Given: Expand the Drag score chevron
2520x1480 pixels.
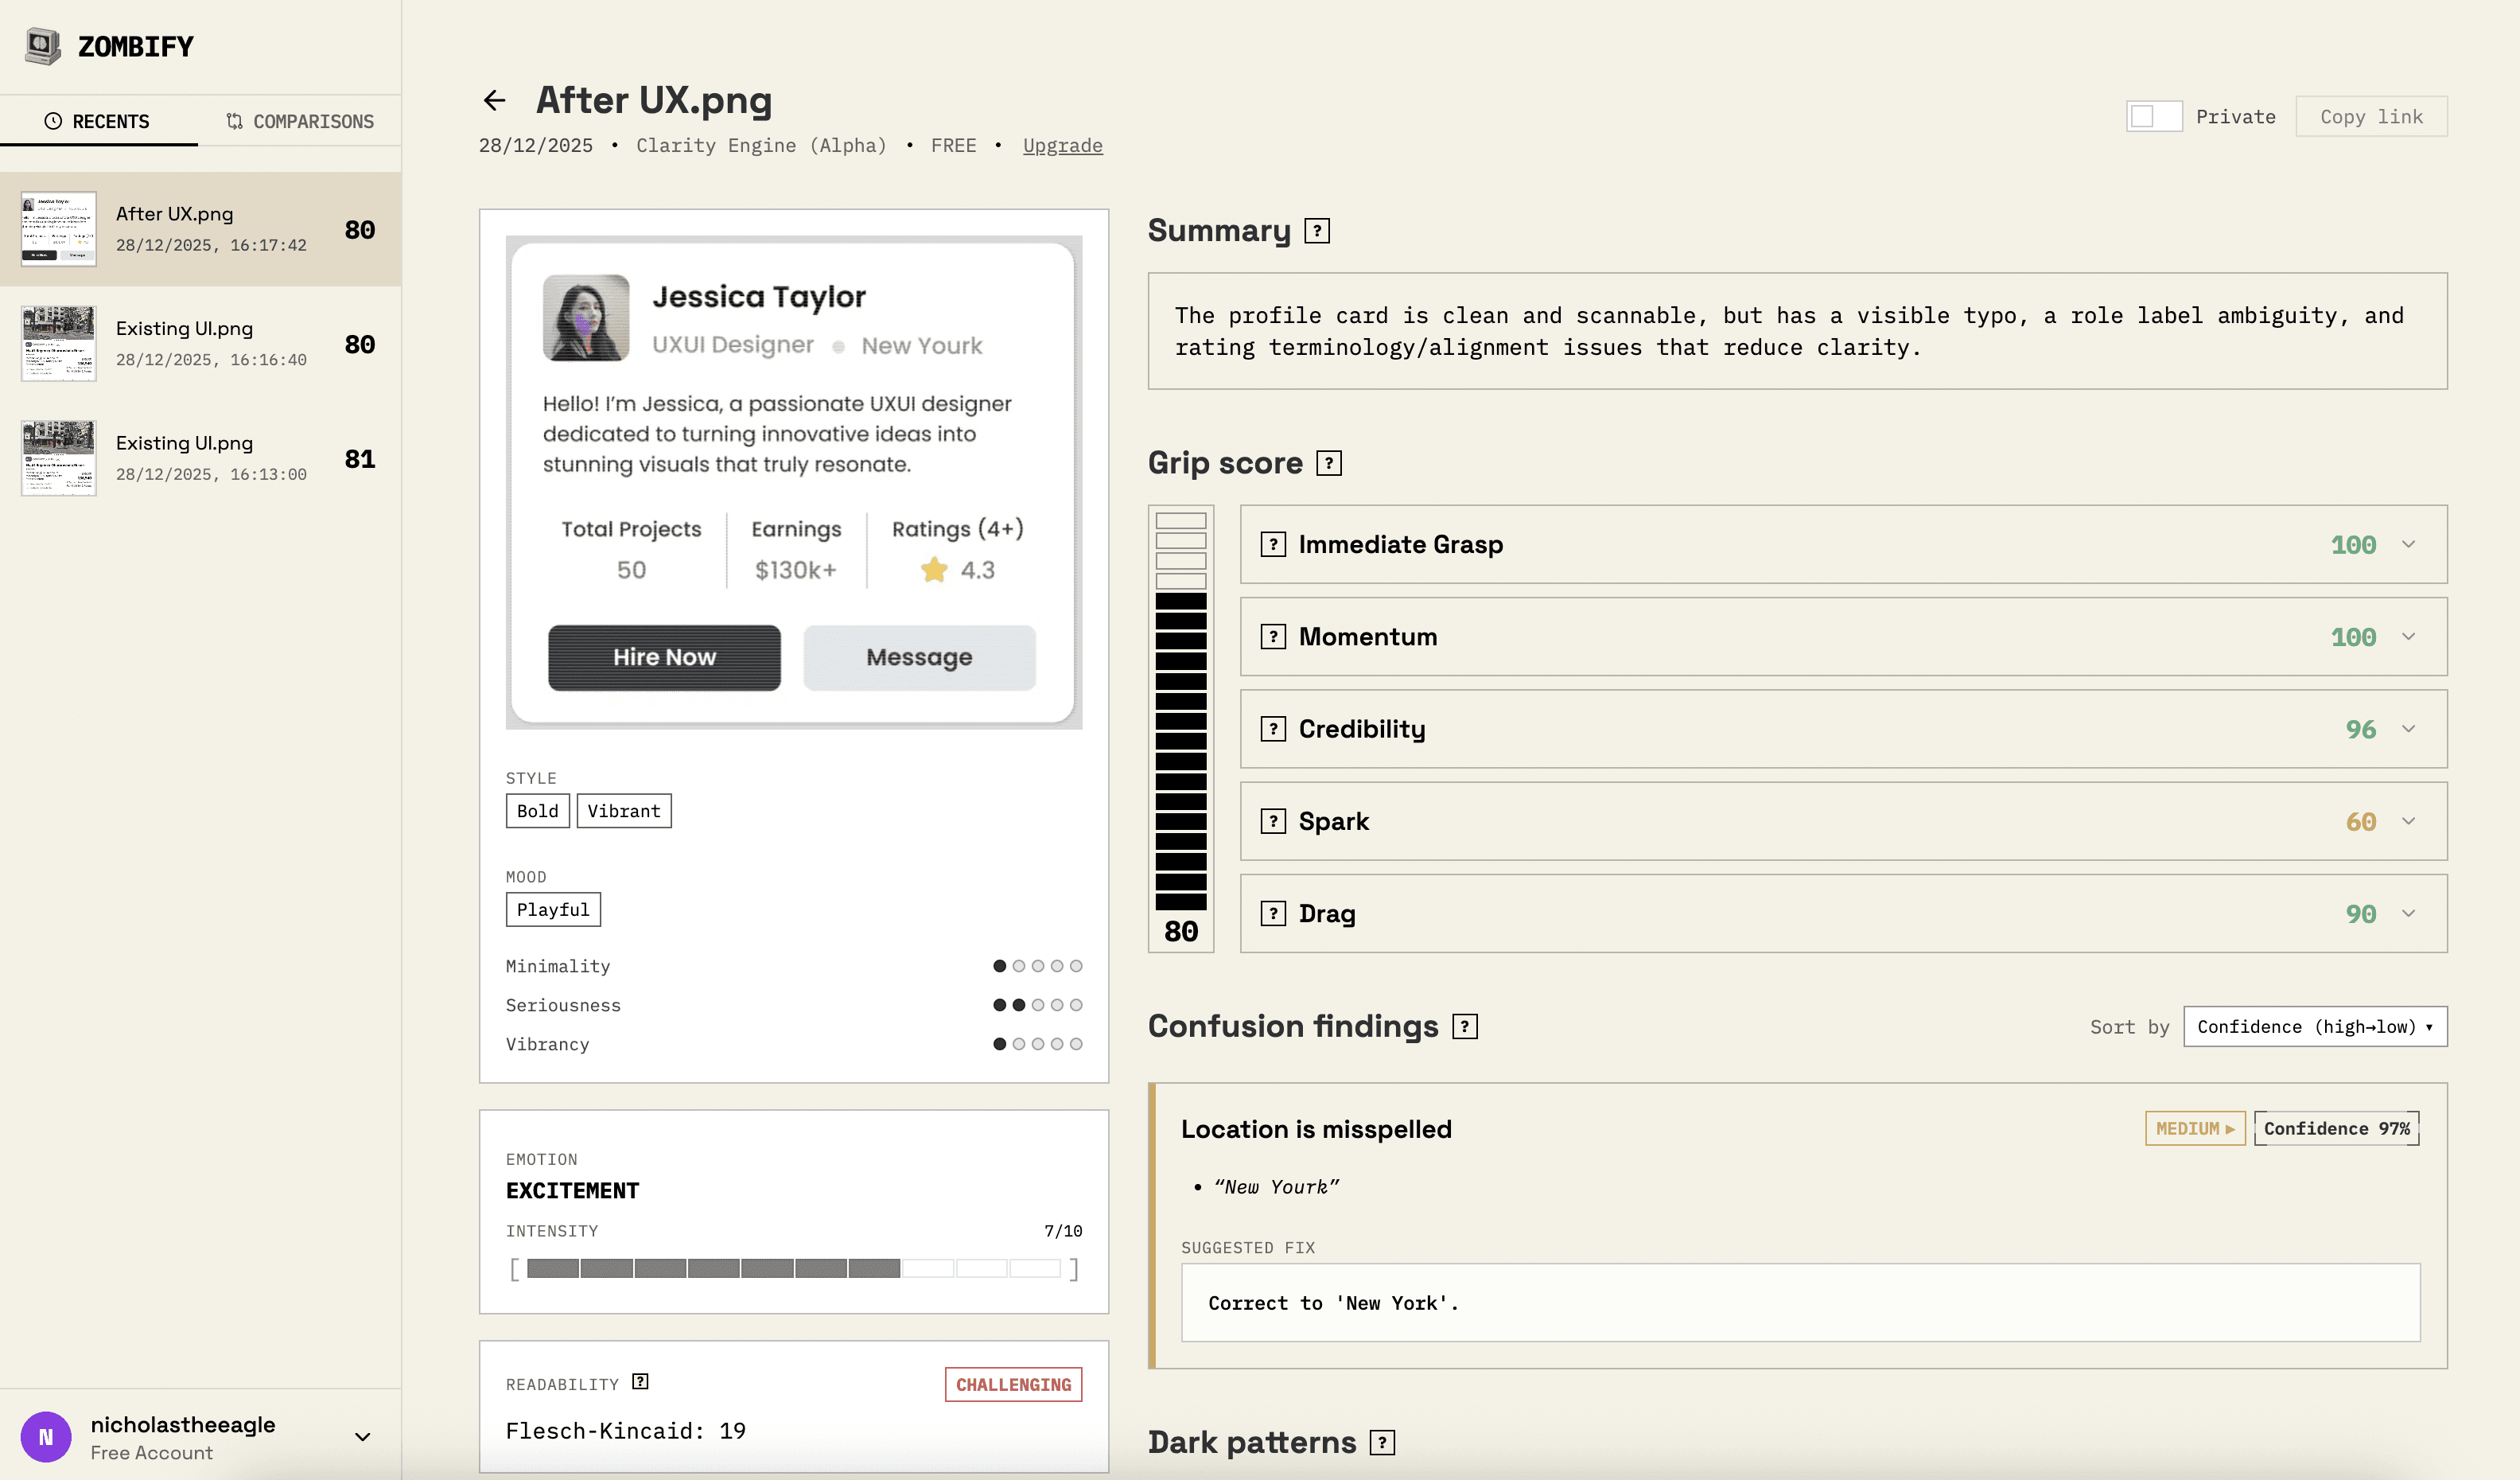Looking at the screenshot, I should point(2408,913).
